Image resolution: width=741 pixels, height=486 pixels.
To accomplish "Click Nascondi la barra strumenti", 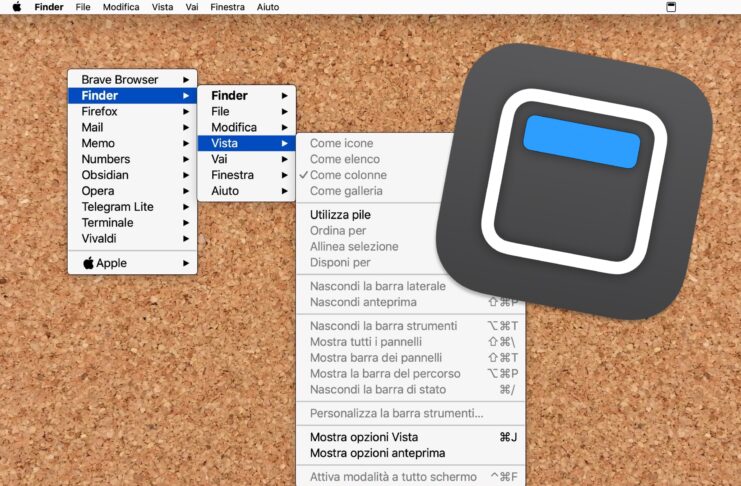I will (410, 326).
